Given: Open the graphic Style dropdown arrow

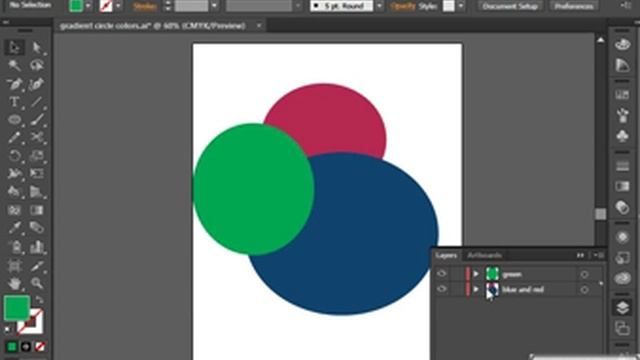Looking at the screenshot, I should click(x=460, y=6).
